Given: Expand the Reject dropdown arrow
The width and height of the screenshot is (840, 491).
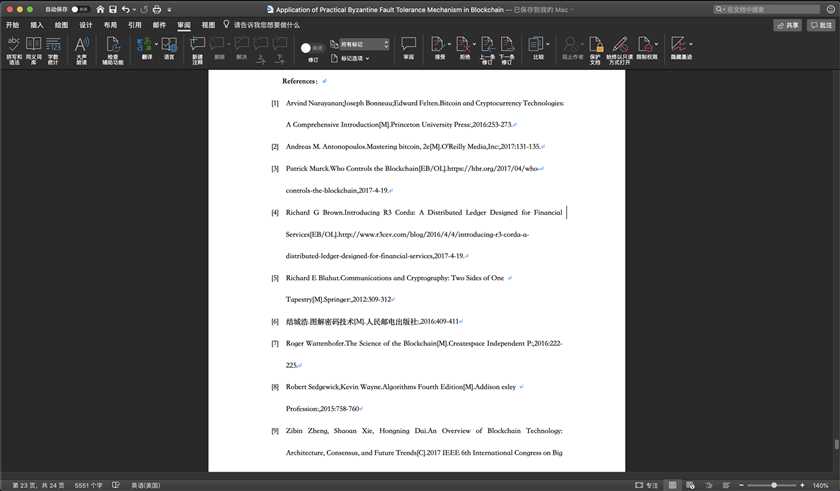Looking at the screenshot, I should coord(474,44).
